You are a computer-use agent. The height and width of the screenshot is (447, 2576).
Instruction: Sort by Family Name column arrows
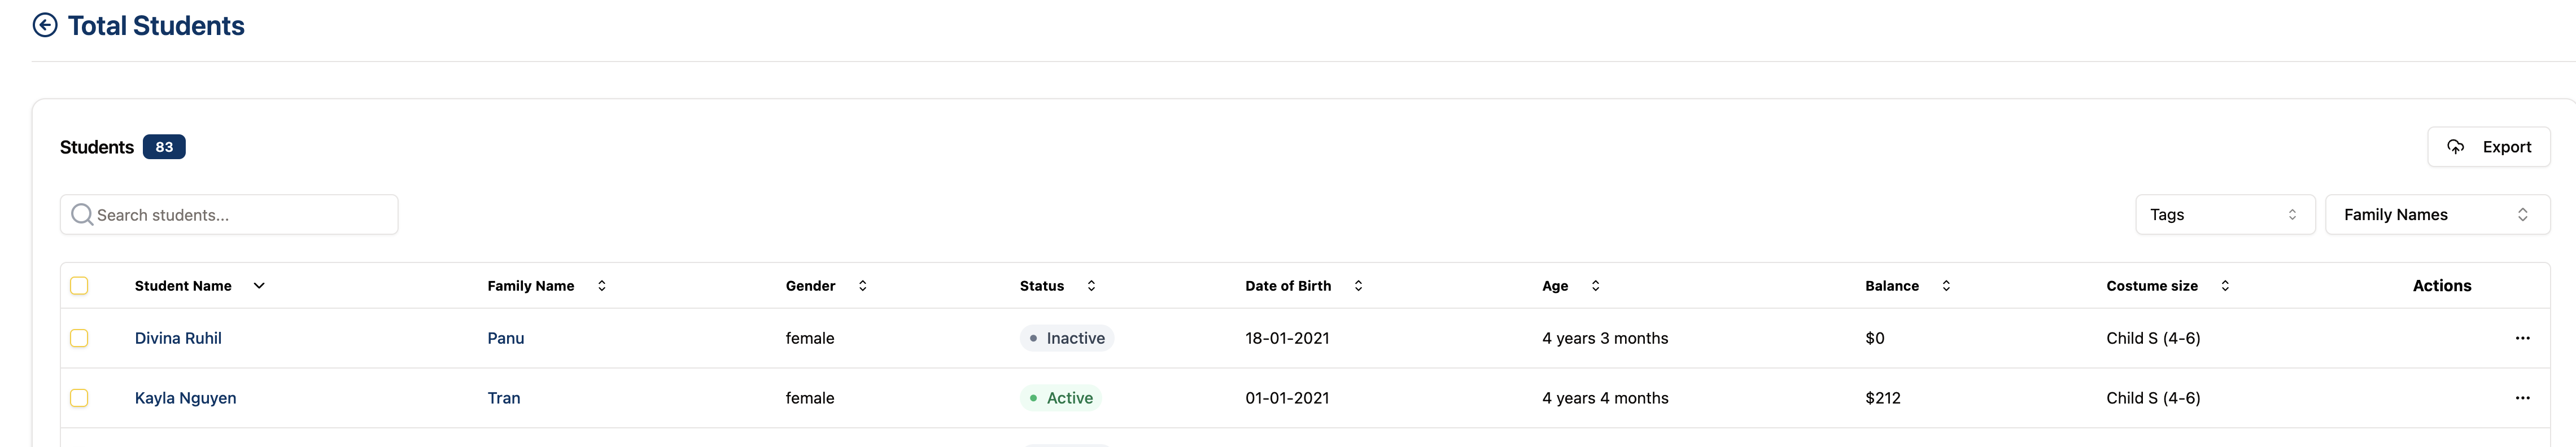coord(602,286)
